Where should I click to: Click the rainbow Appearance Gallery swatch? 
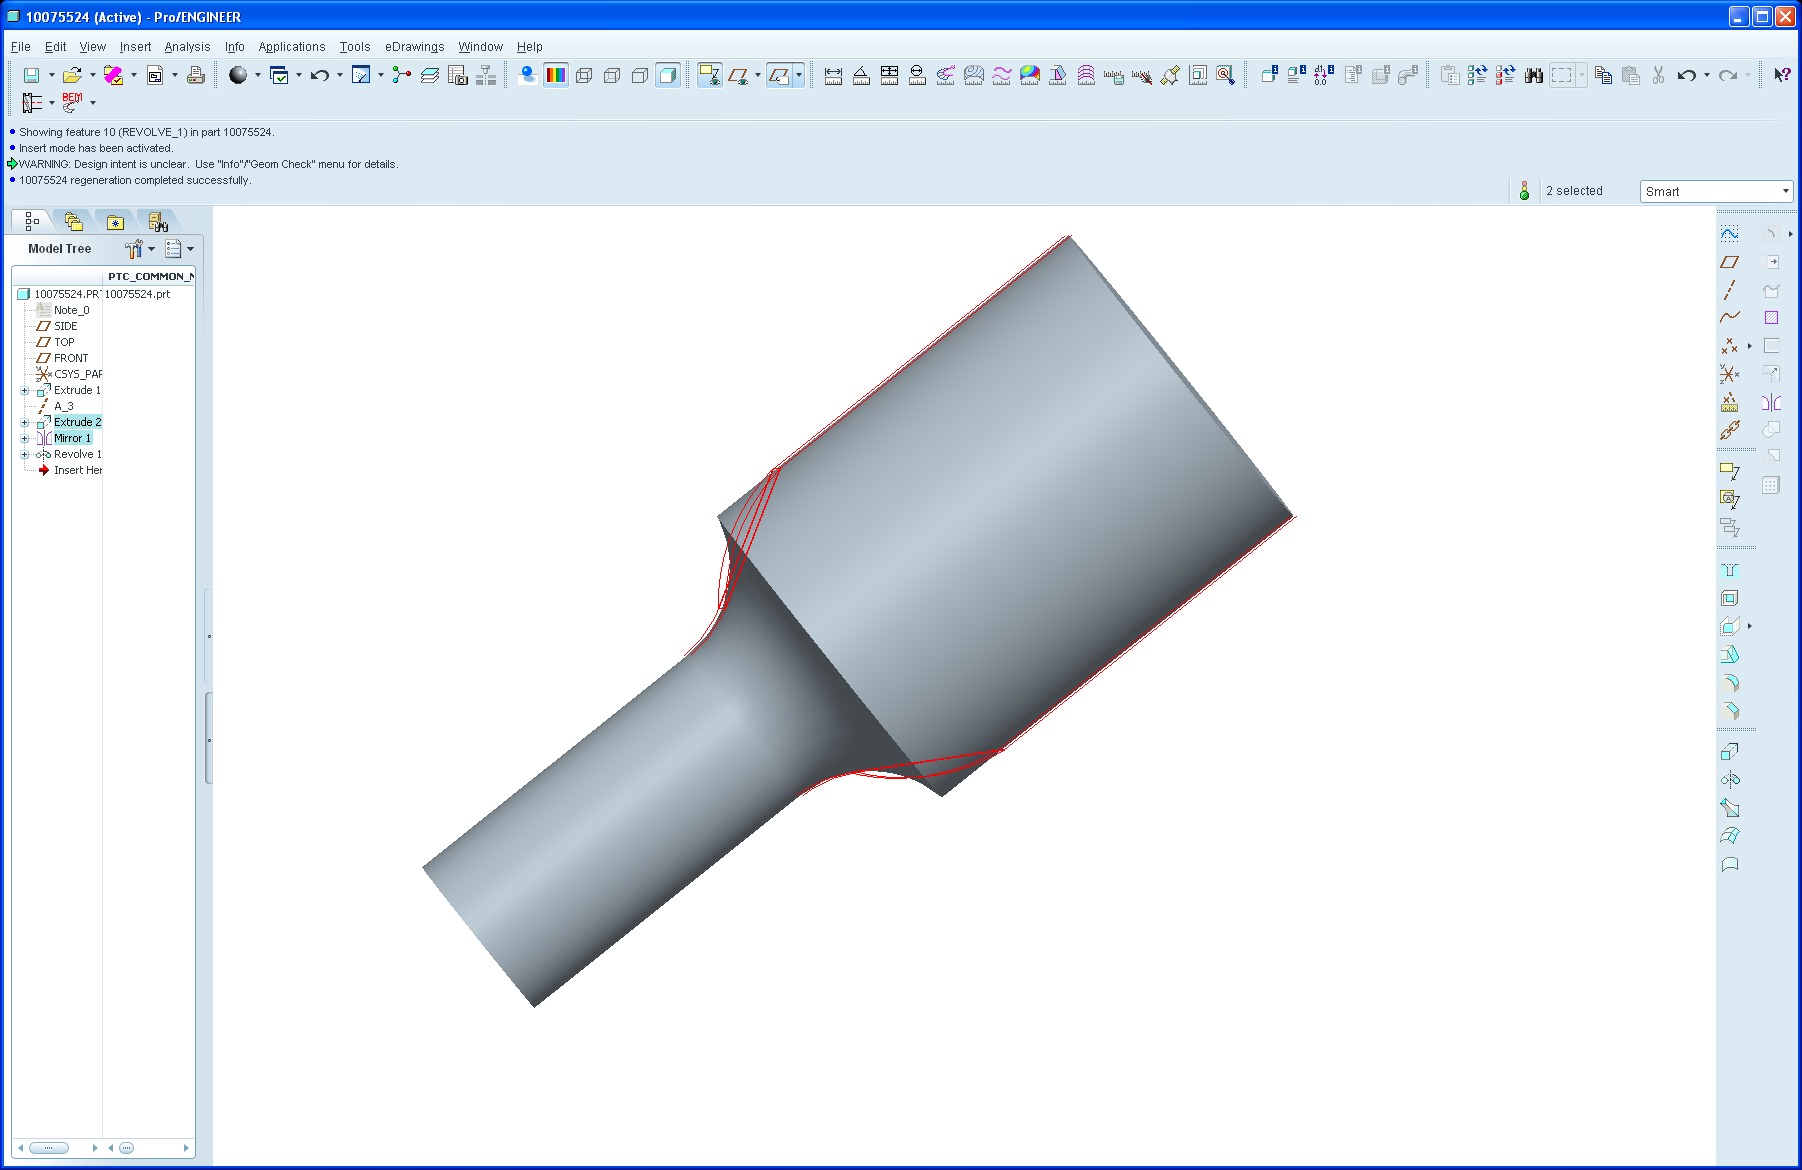[x=556, y=75]
